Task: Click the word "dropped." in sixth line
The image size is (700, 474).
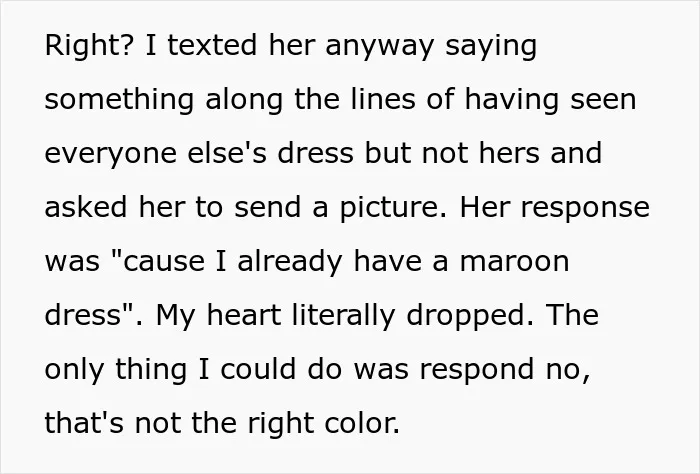Action: pos(470,316)
